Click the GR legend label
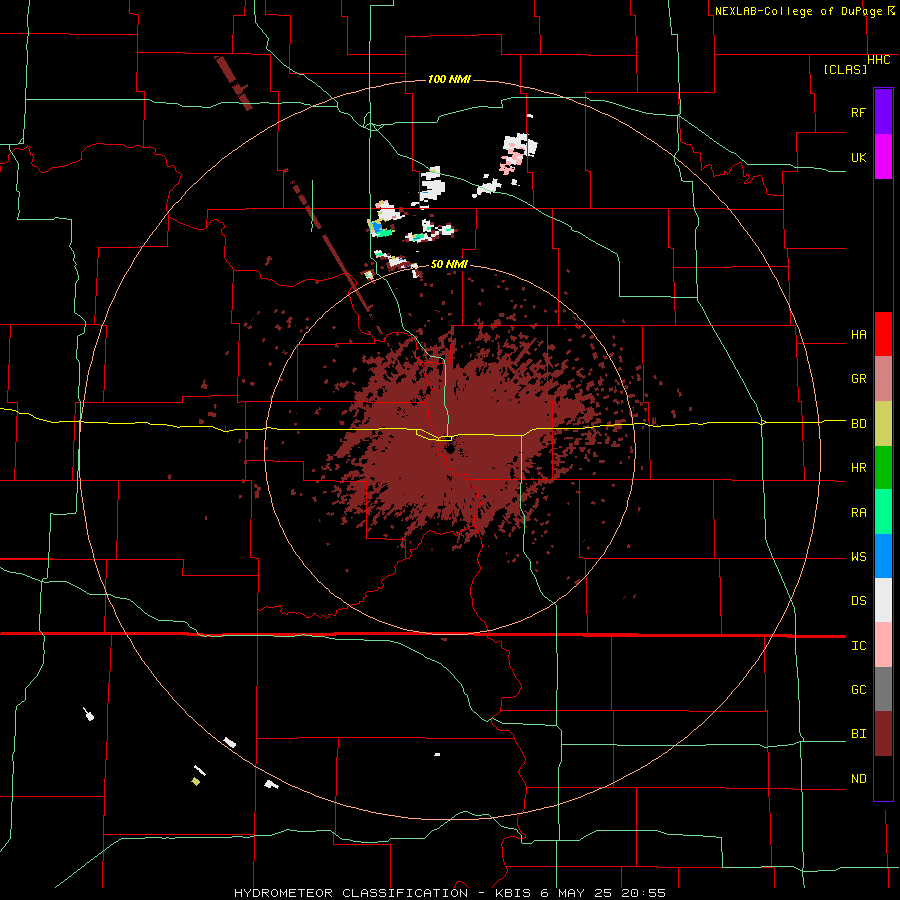 (x=858, y=379)
